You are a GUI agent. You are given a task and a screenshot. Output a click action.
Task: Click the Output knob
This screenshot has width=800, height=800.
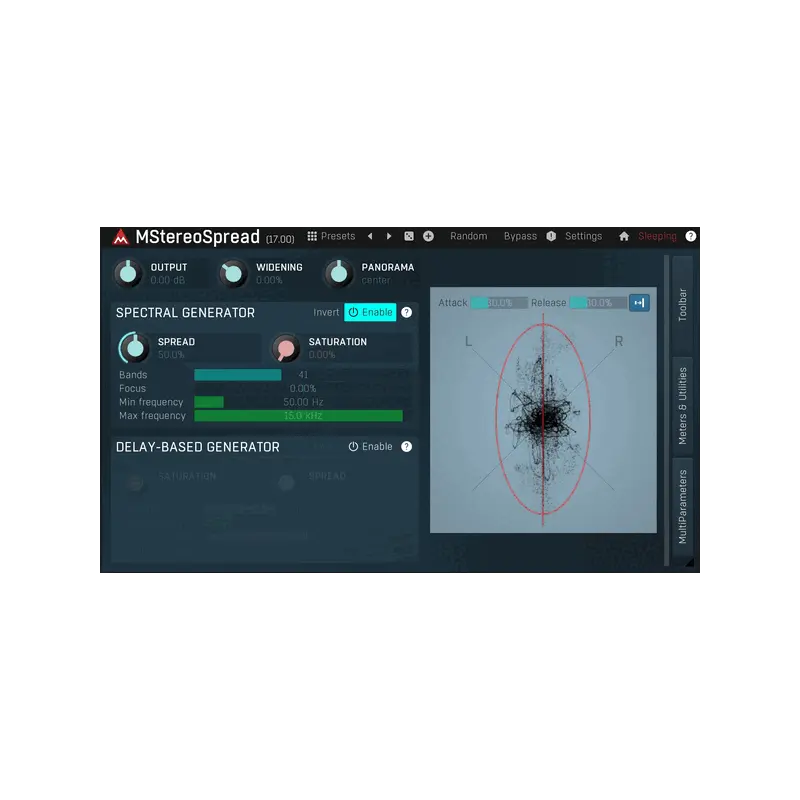coord(128,273)
